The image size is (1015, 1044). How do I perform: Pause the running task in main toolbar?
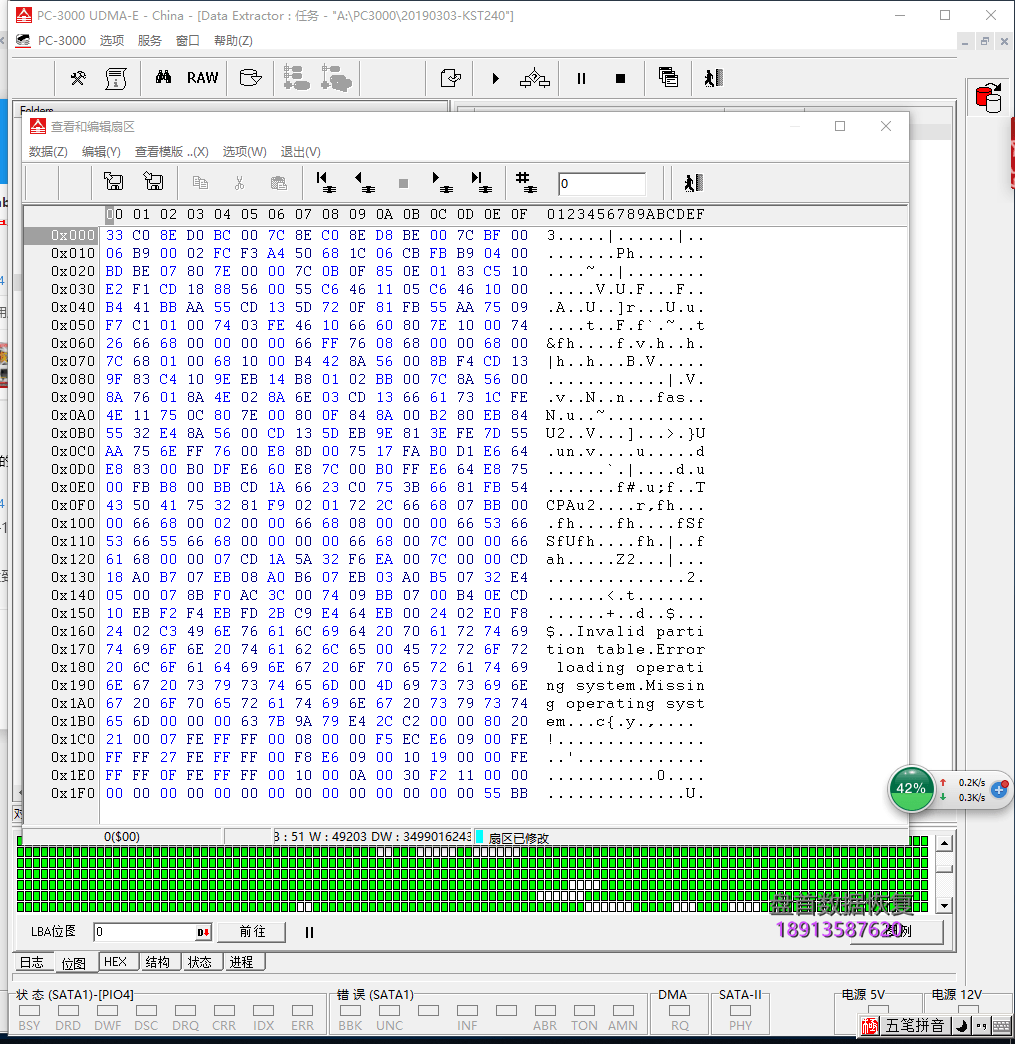click(x=581, y=79)
